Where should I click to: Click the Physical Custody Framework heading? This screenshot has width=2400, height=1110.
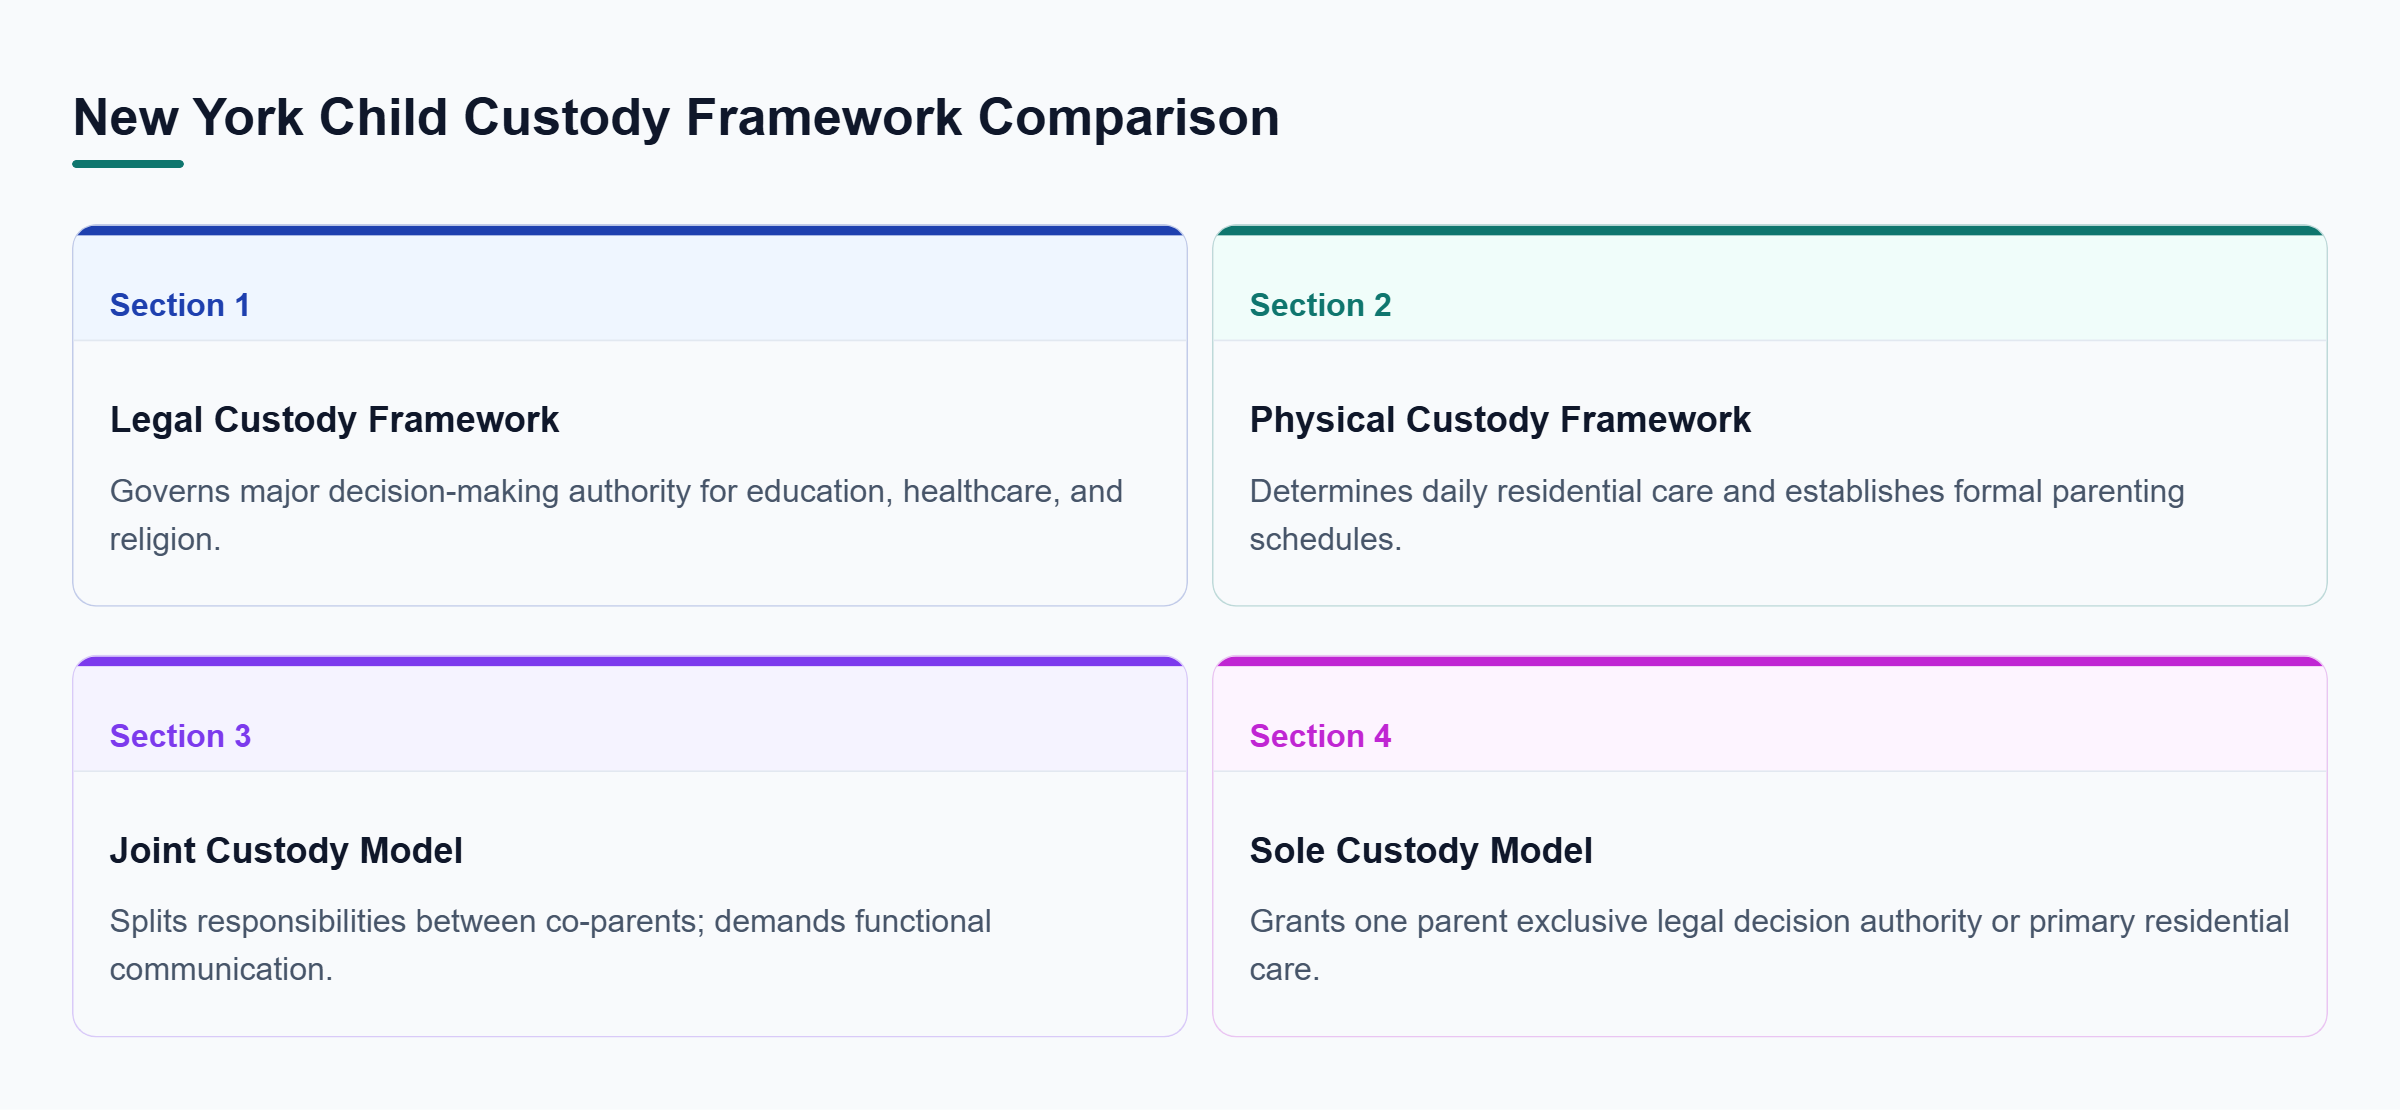[1500, 420]
